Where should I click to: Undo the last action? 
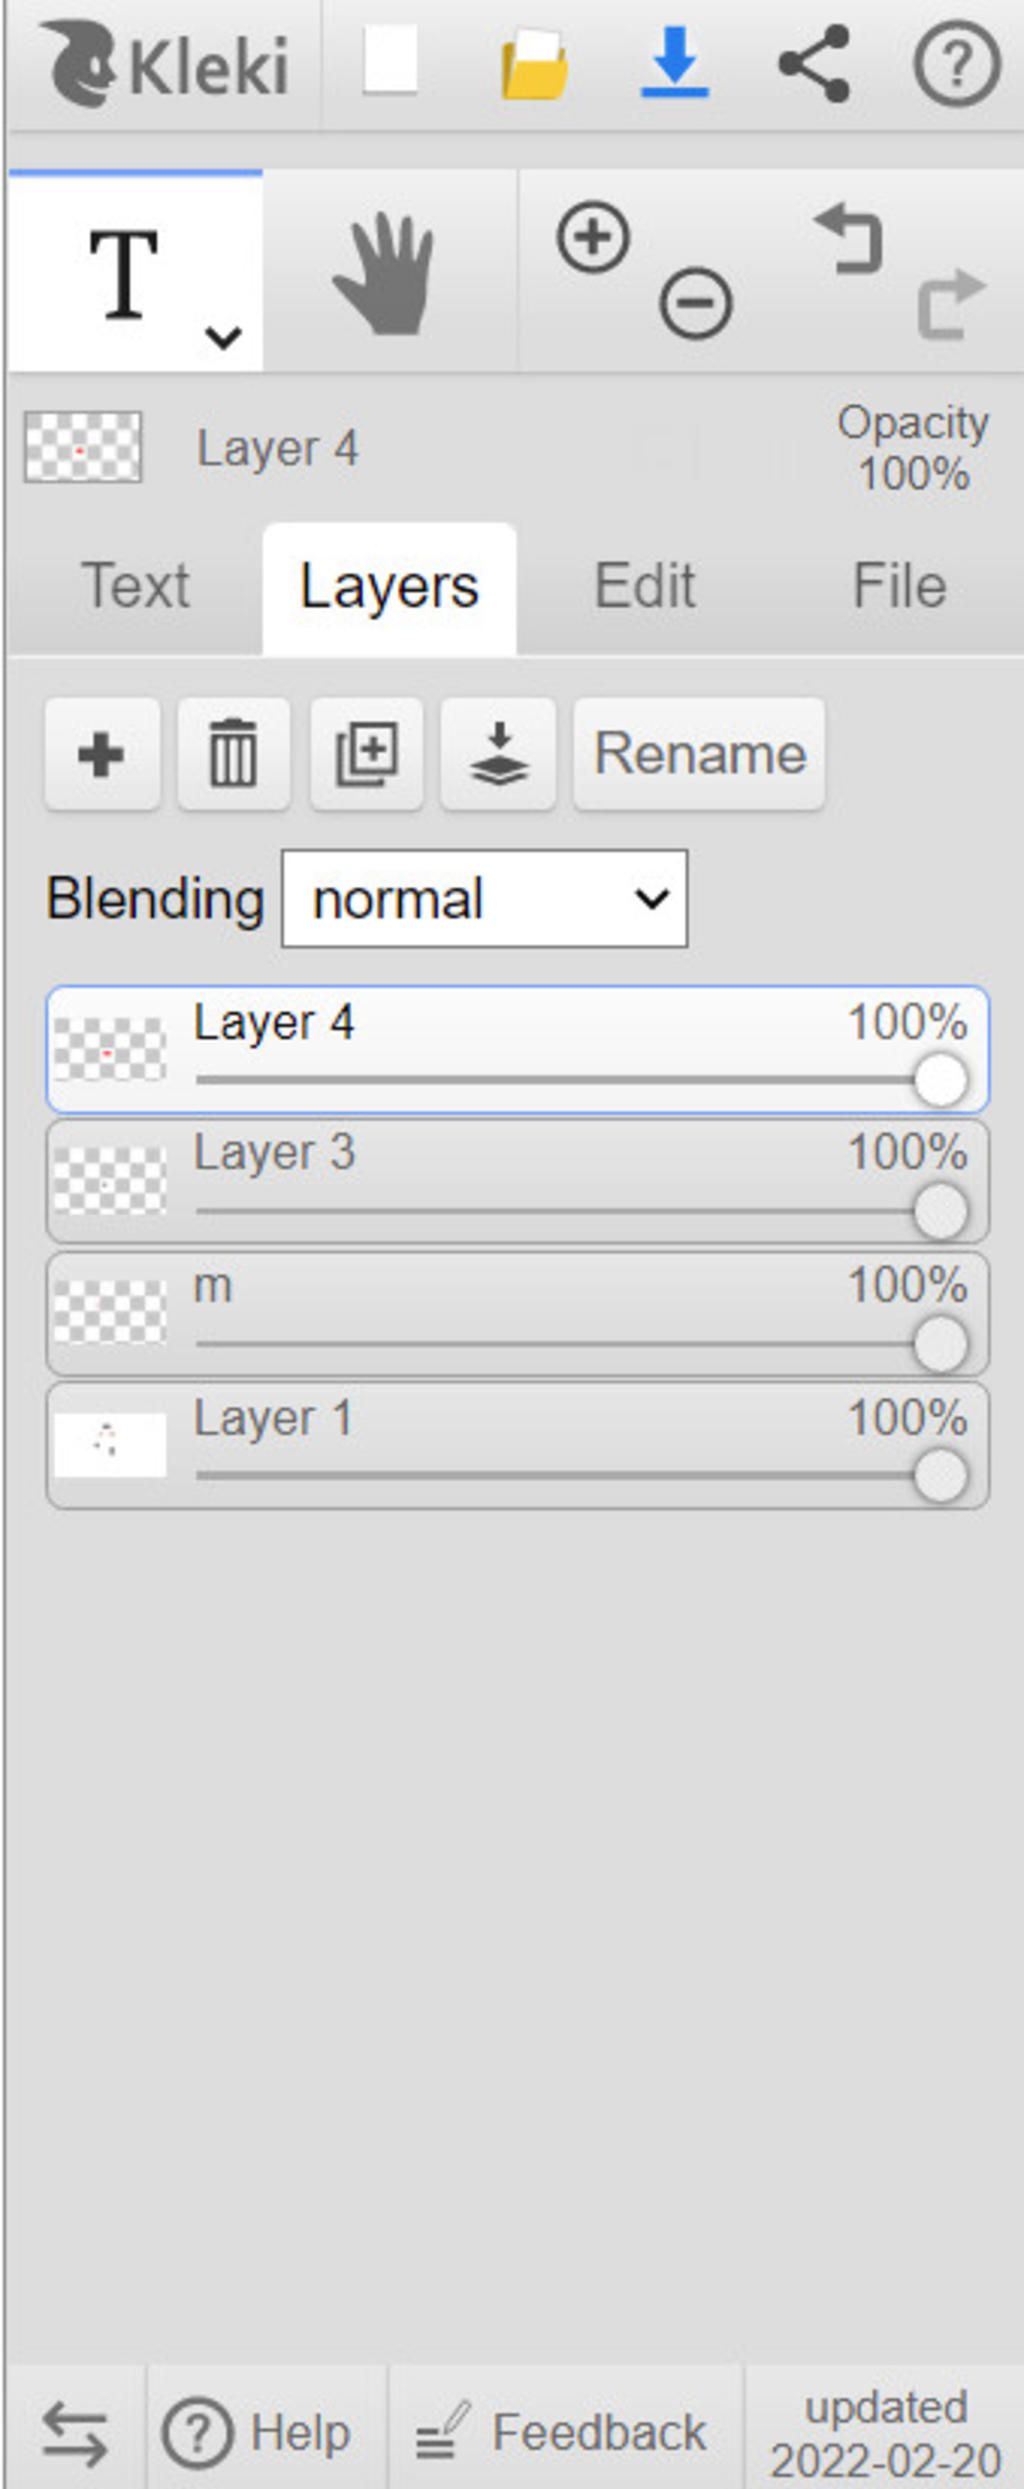click(x=849, y=240)
